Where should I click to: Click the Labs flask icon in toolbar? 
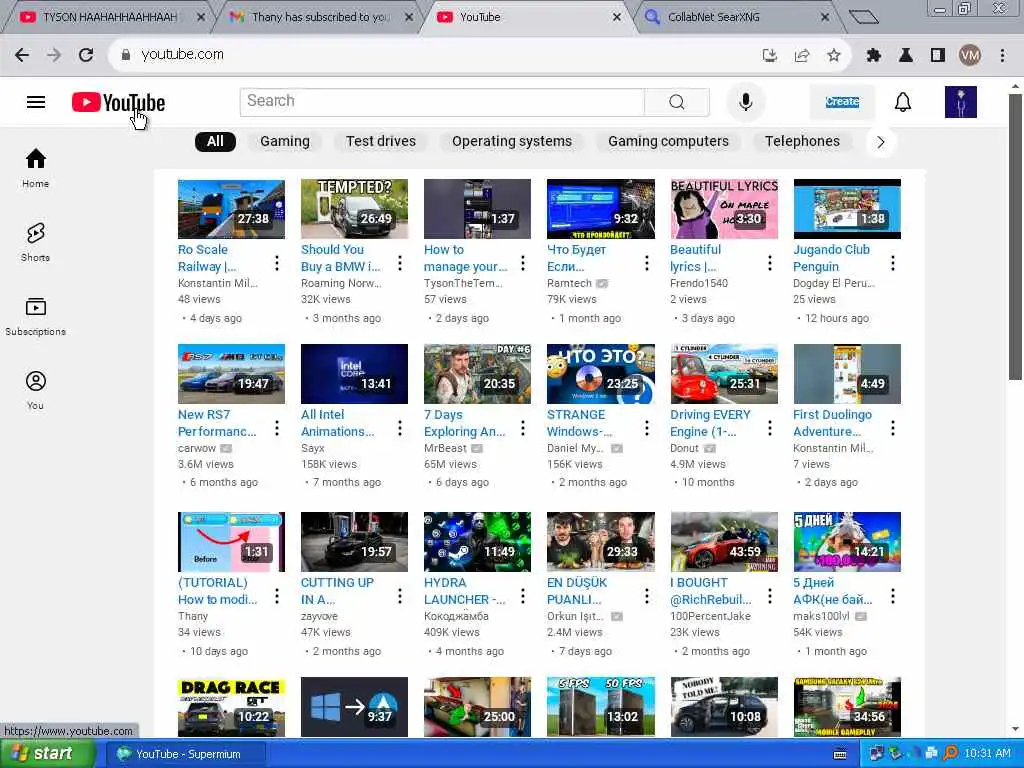(x=905, y=55)
